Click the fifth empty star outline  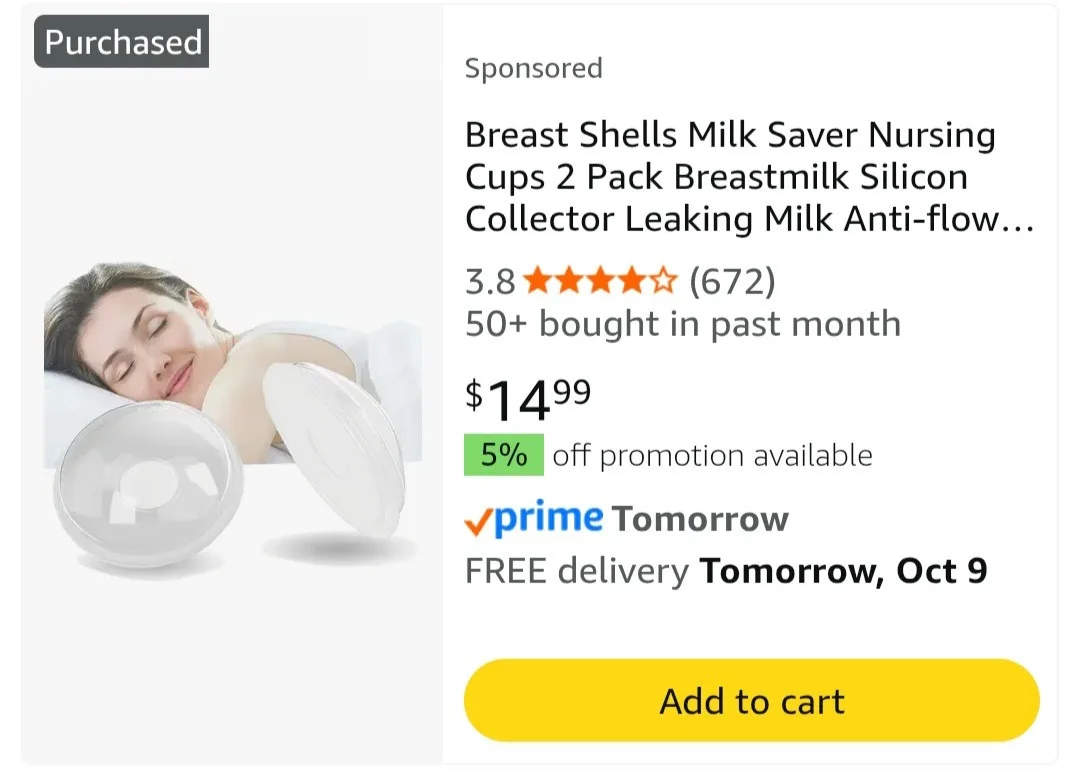(664, 282)
